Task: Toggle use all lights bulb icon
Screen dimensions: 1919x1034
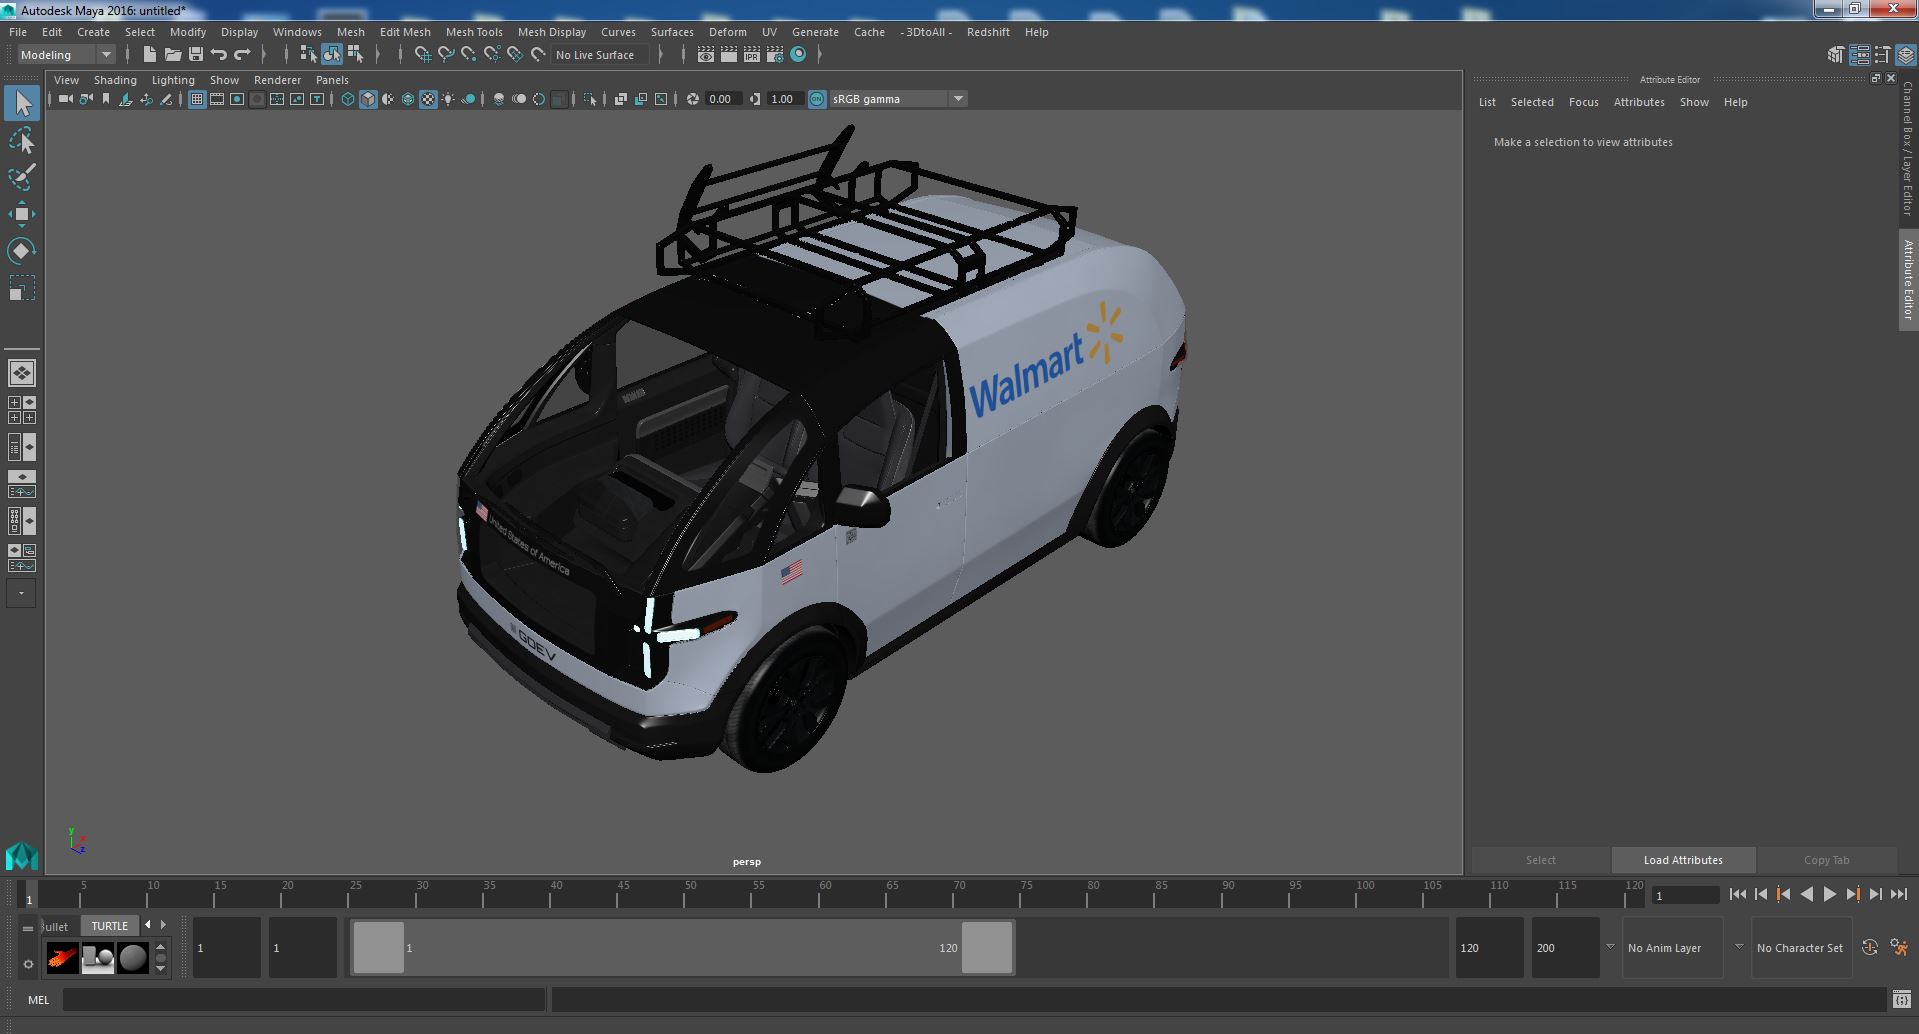Action: point(448,99)
